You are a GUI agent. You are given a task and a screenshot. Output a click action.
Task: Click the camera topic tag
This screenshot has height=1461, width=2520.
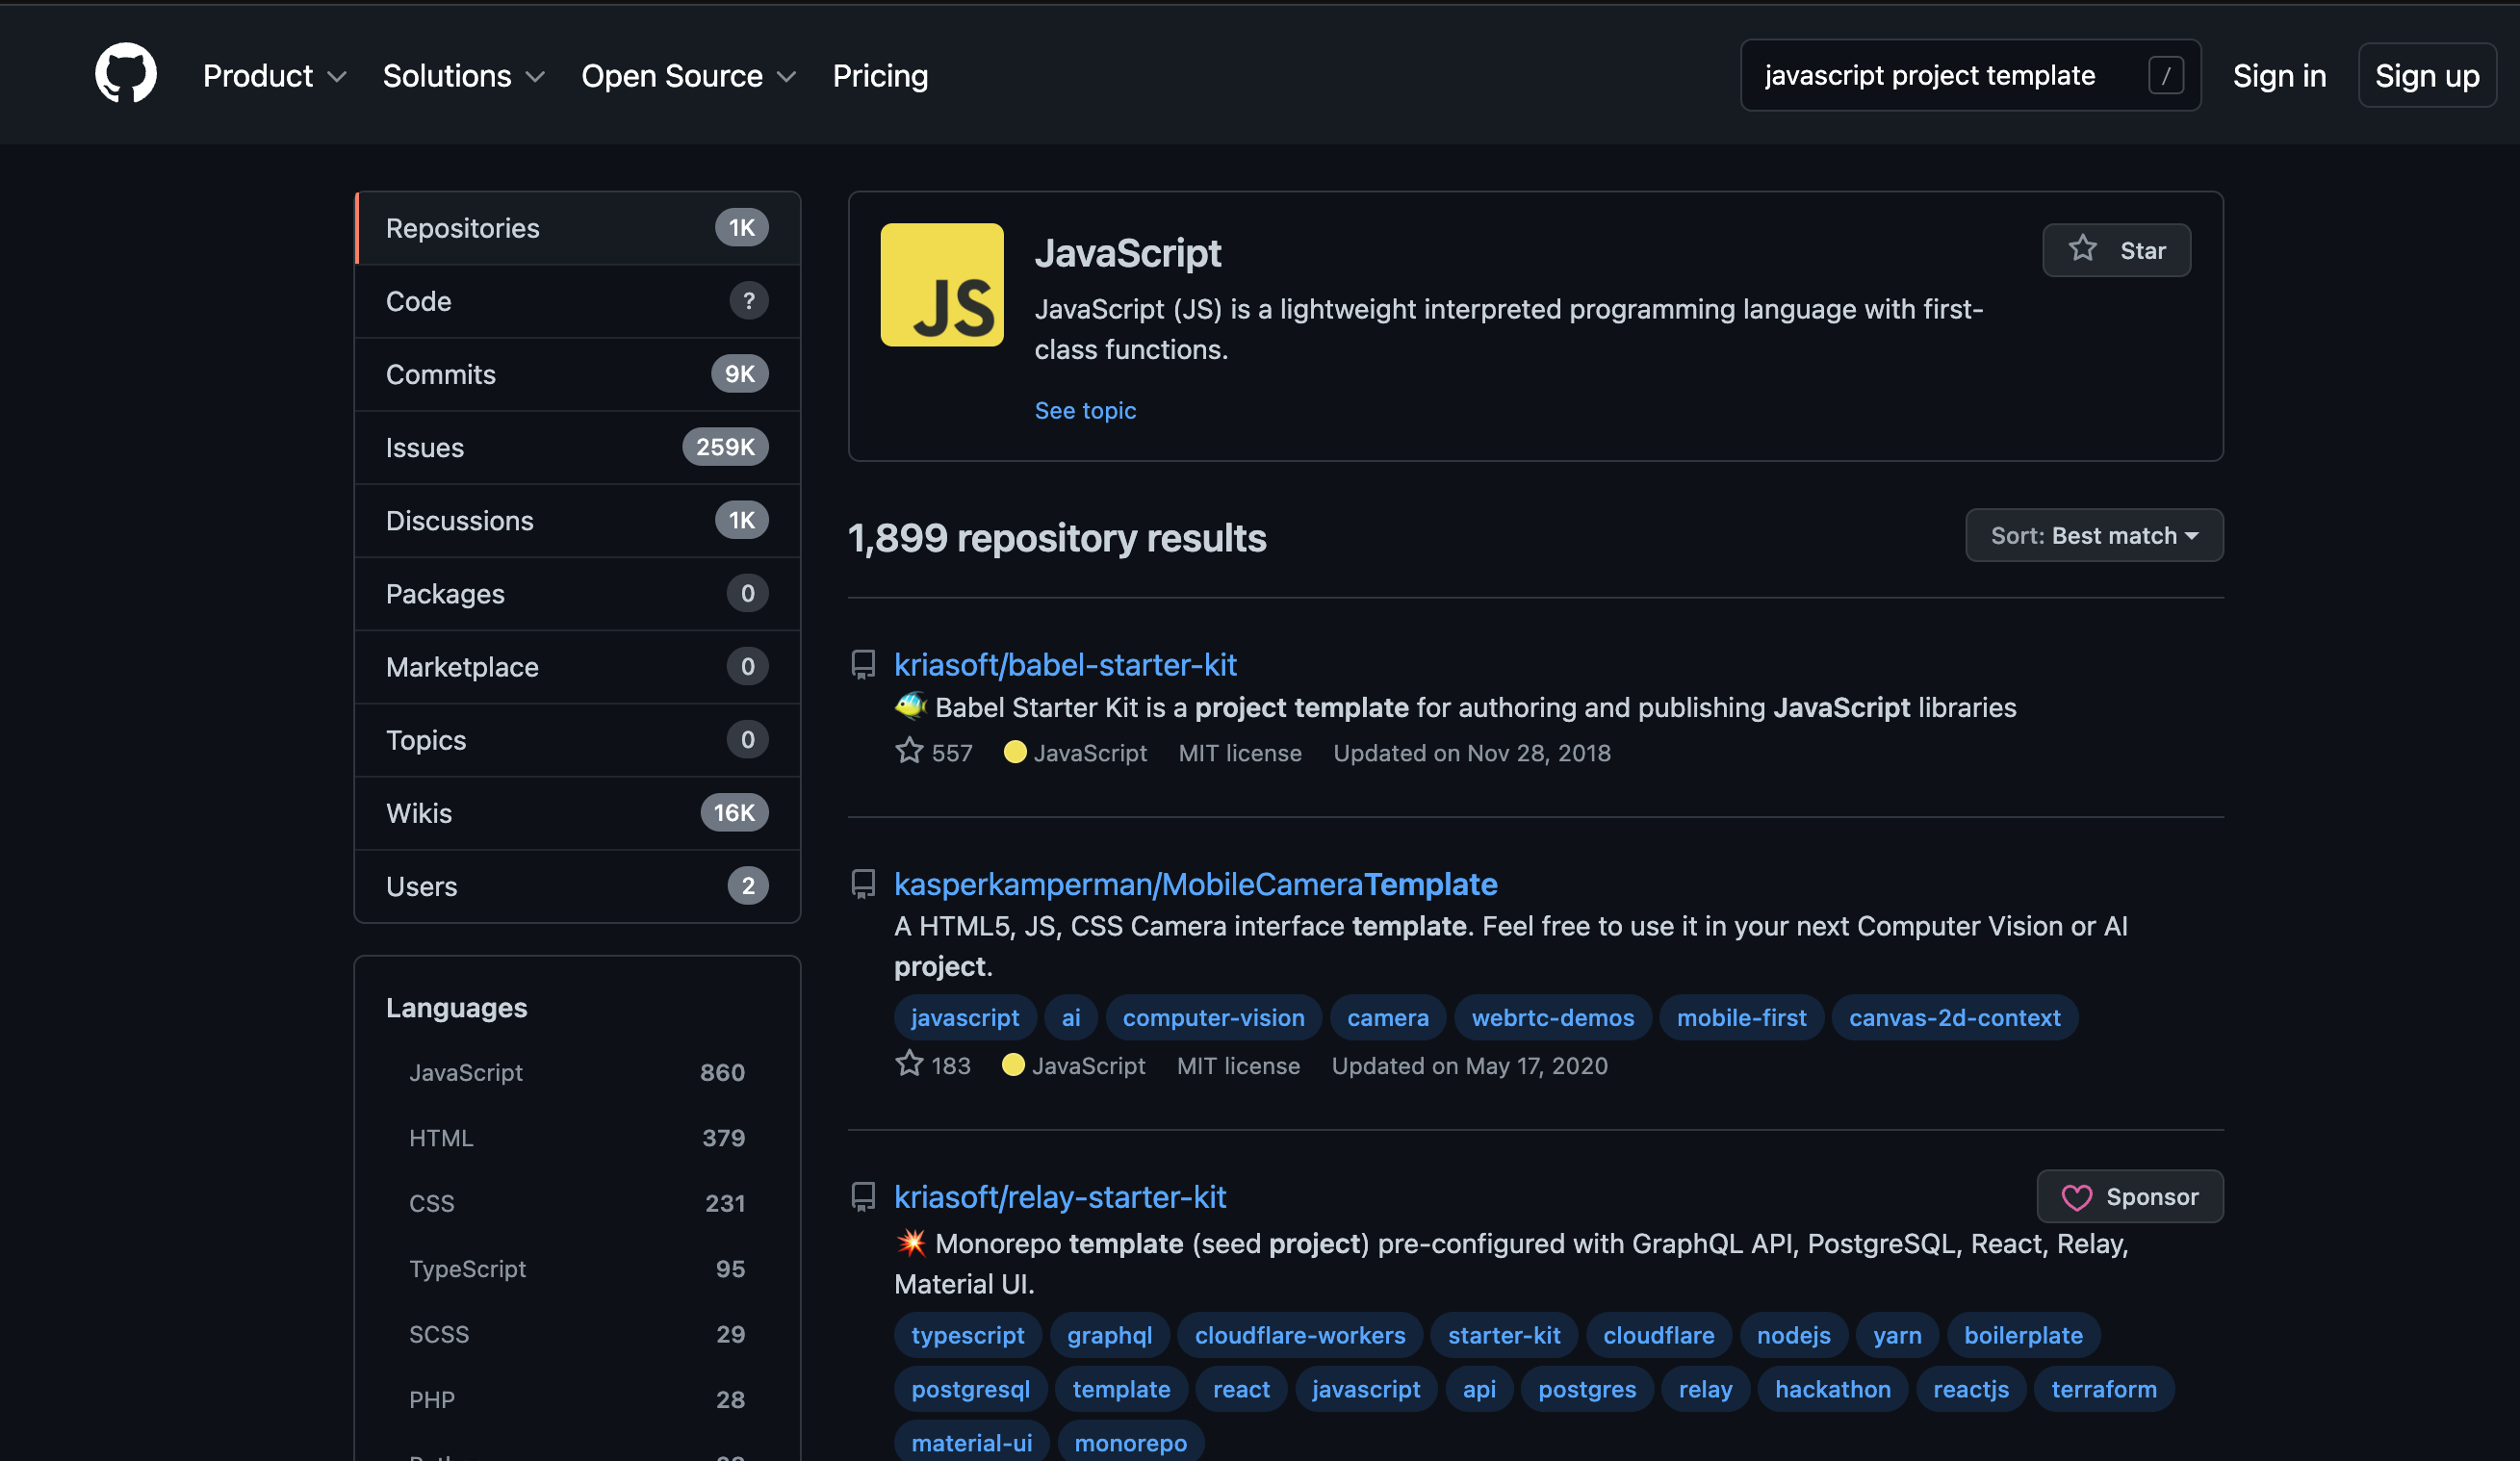click(x=1387, y=1018)
